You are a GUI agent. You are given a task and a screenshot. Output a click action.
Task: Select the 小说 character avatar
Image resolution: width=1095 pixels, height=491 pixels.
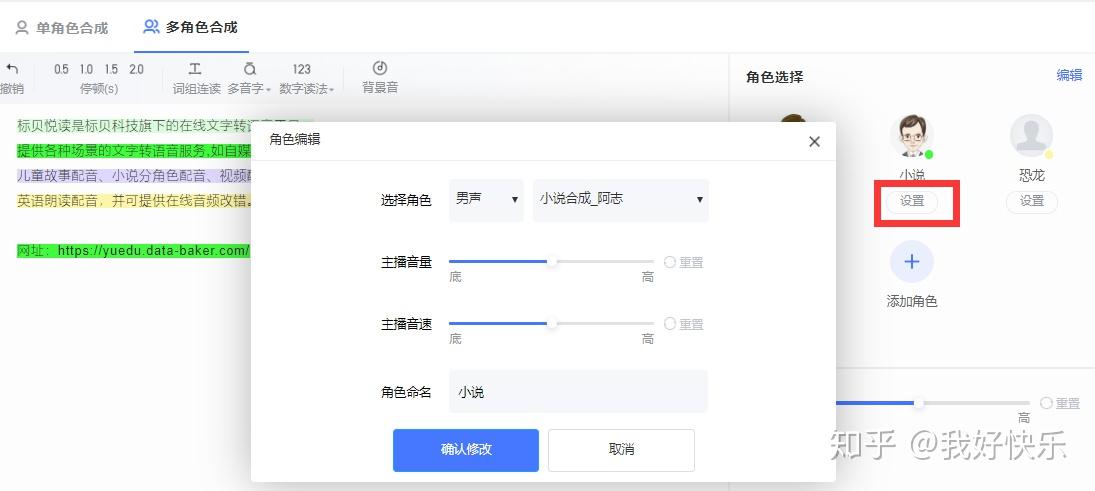tap(912, 136)
